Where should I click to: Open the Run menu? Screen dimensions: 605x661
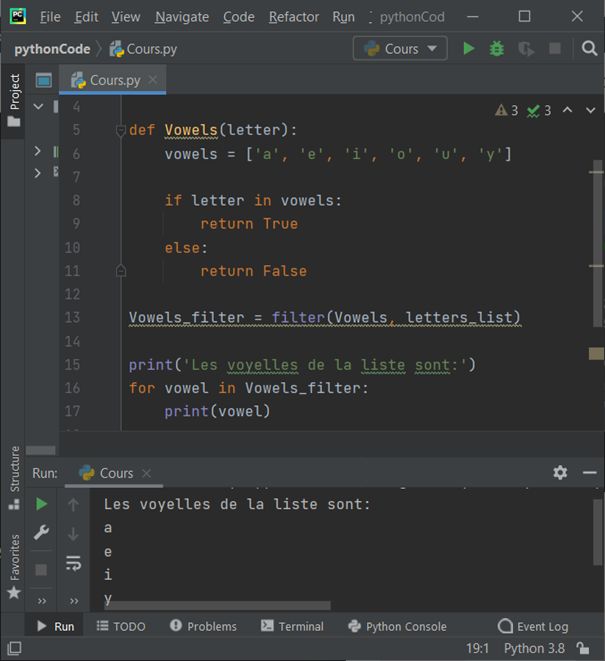[343, 17]
